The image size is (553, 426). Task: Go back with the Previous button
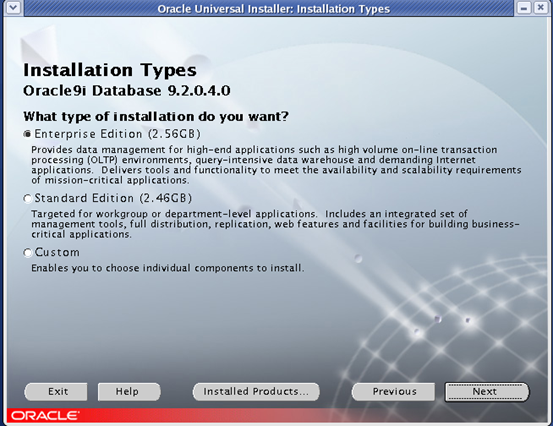pos(394,392)
